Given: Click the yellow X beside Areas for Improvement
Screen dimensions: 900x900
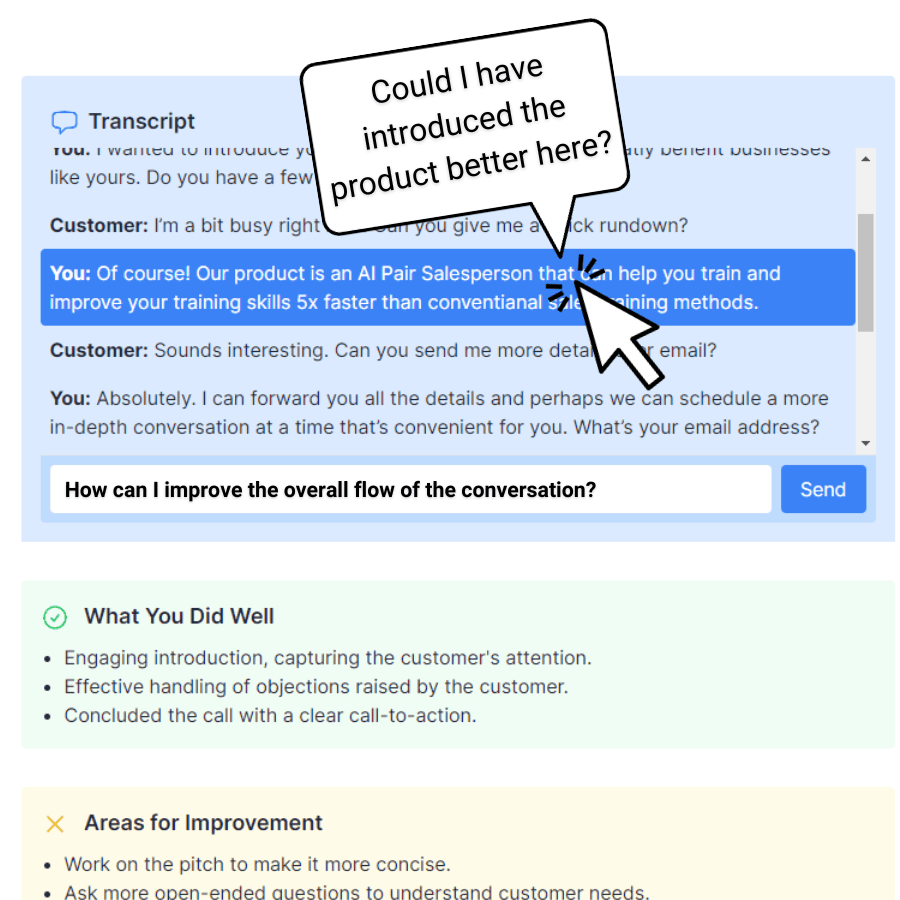Looking at the screenshot, I should tap(56, 823).
